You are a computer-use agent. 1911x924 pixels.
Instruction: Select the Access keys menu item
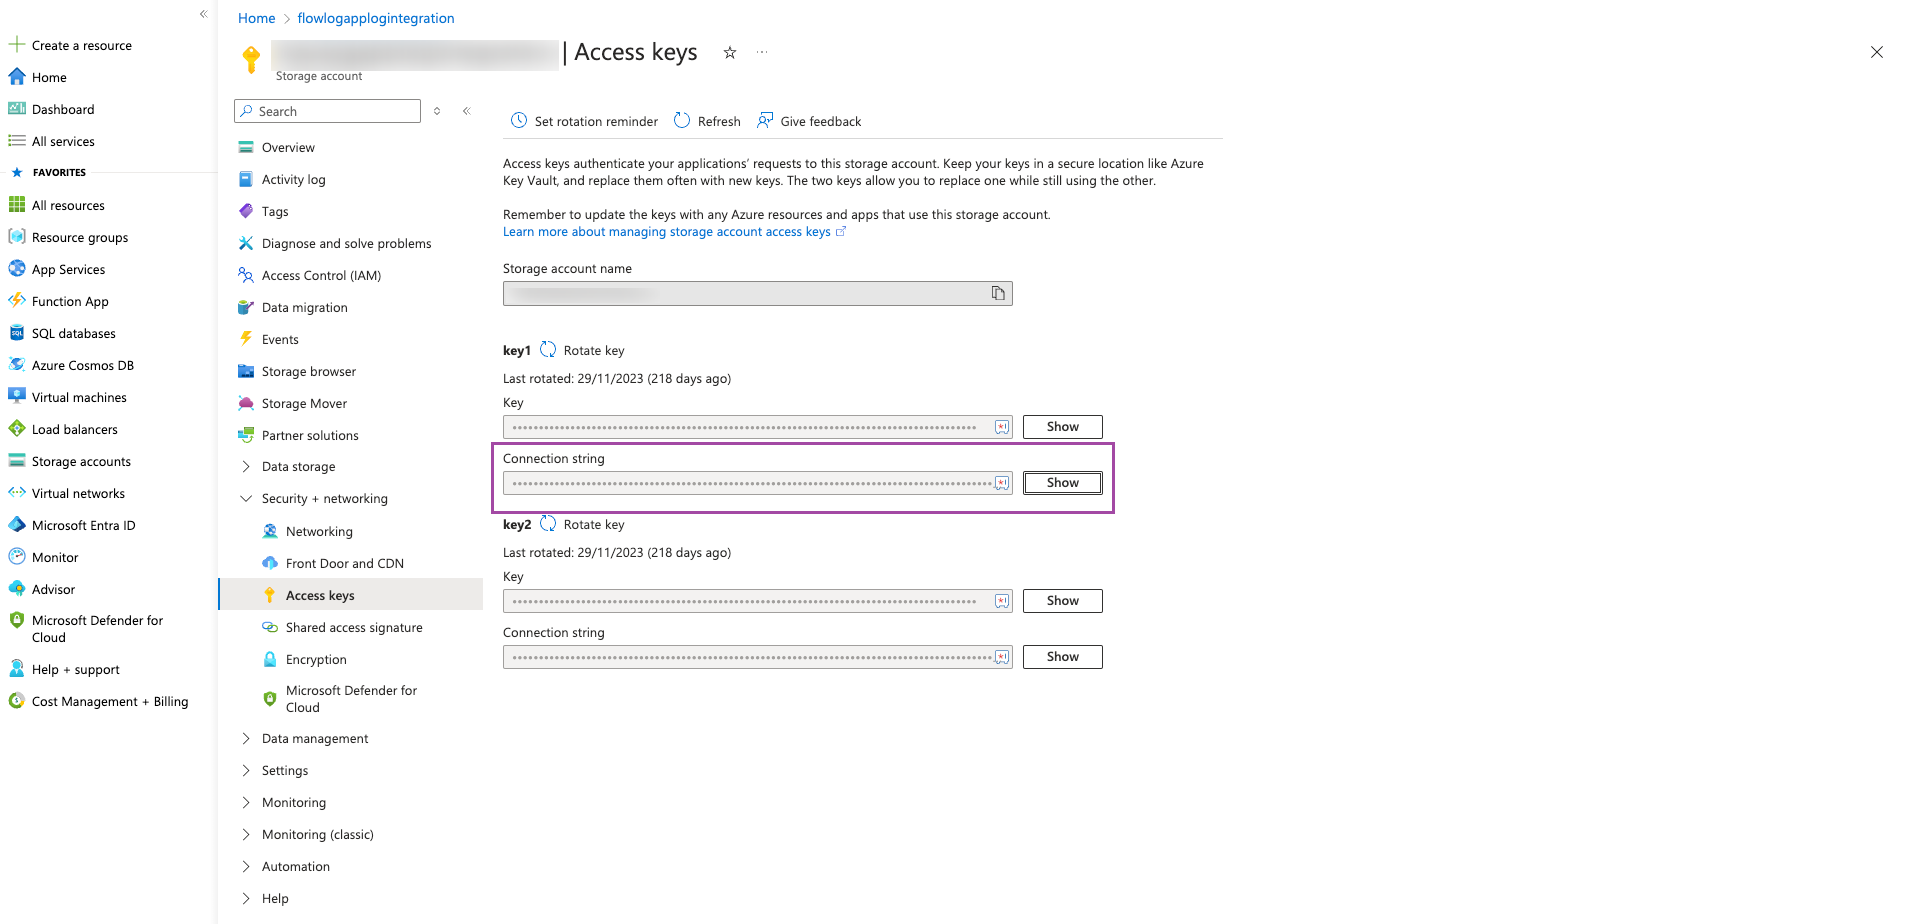pyautogui.click(x=320, y=594)
